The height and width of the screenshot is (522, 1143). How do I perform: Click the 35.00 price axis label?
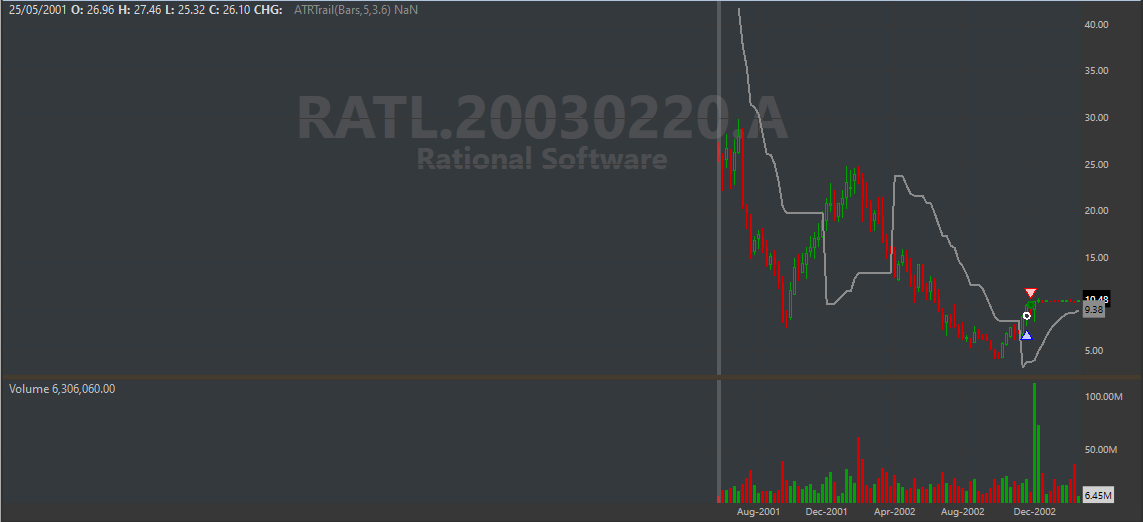coord(1096,71)
